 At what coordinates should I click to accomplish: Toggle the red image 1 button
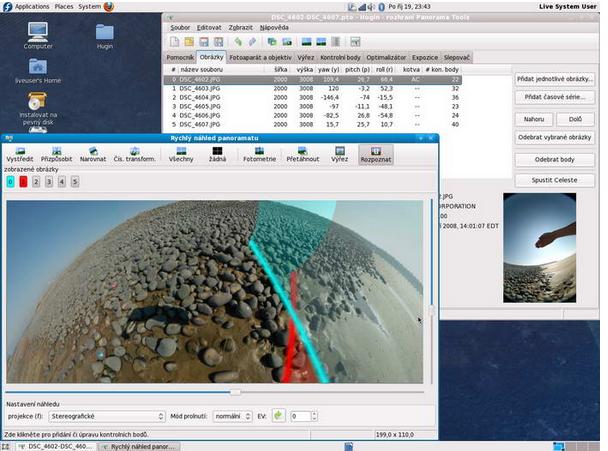23,181
